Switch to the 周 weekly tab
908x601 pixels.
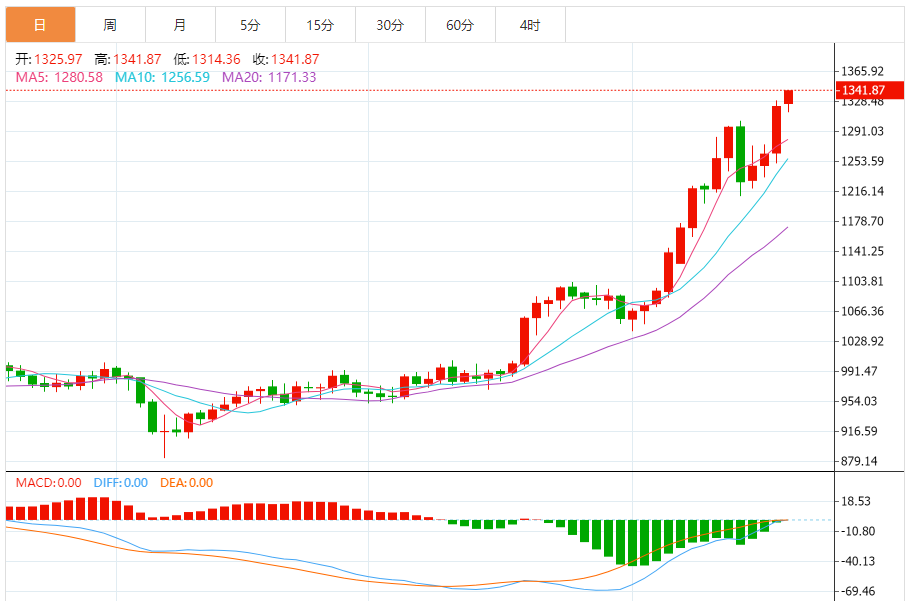(110, 25)
